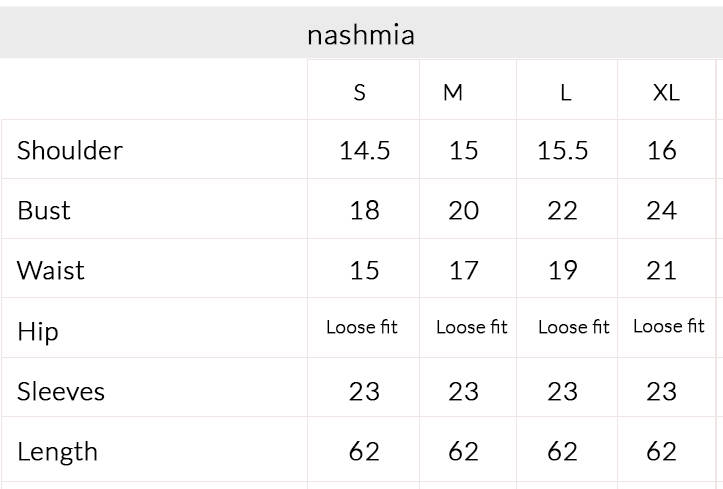The width and height of the screenshot is (723, 489).
Task: Select the M size column header
Action: click(453, 93)
